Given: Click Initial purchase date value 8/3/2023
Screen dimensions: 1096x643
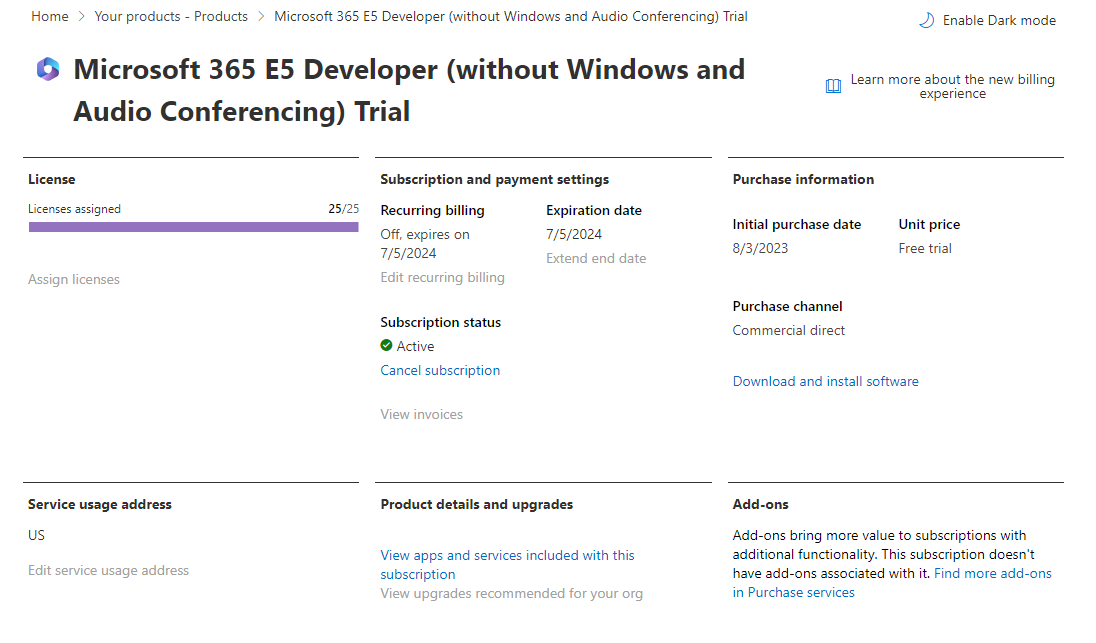Looking at the screenshot, I should pos(760,249).
